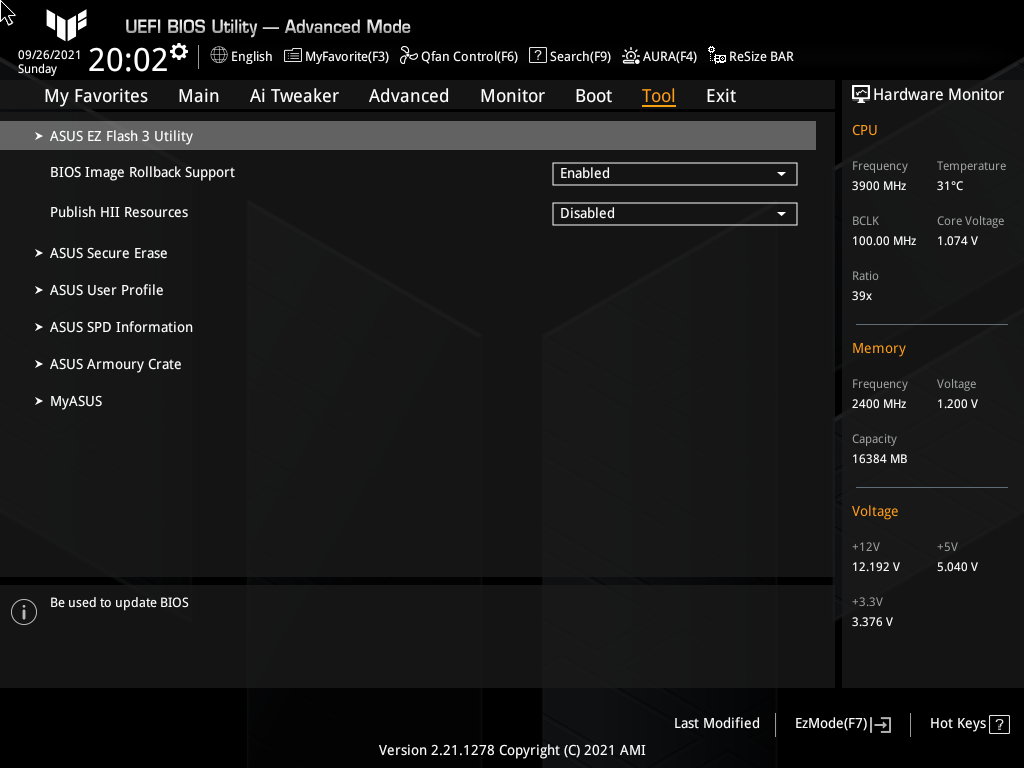Click the gear icon beside the clock
1024x768 pixels.
pyautogui.click(x=178, y=49)
